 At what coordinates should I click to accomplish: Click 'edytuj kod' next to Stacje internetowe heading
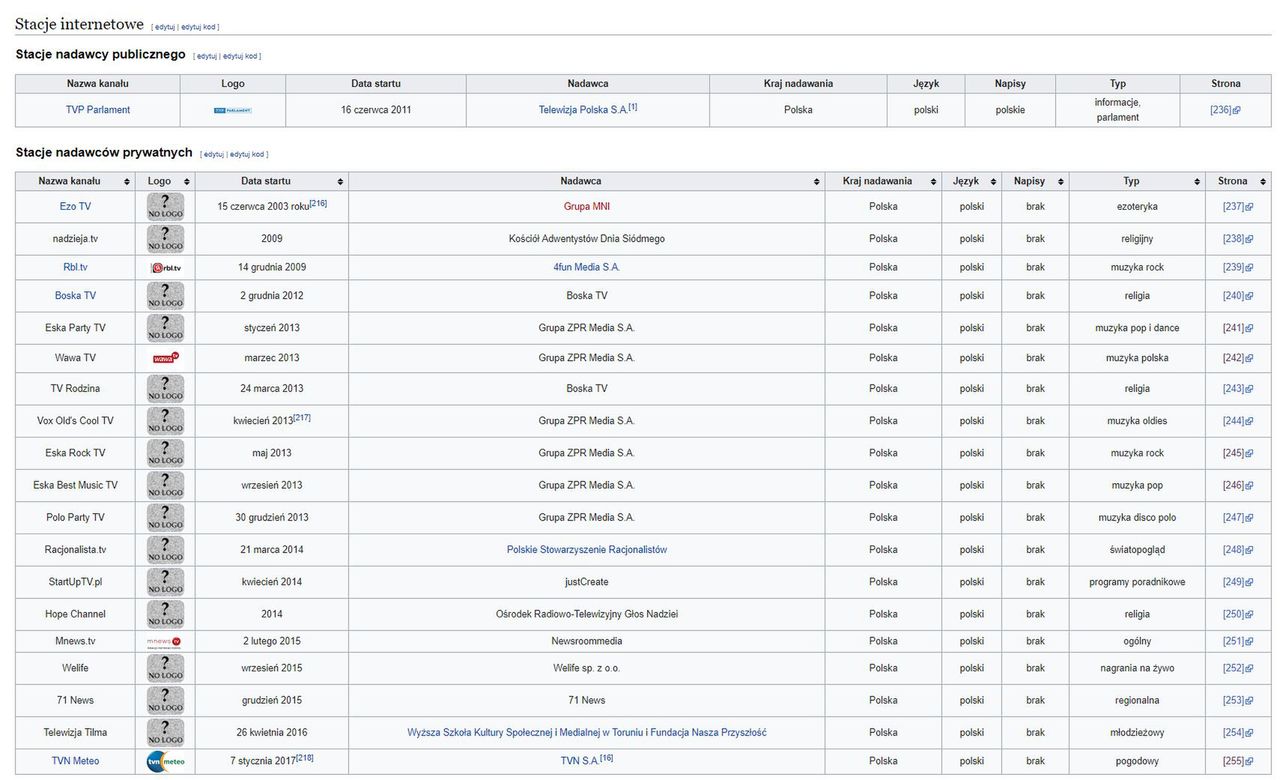(x=198, y=27)
